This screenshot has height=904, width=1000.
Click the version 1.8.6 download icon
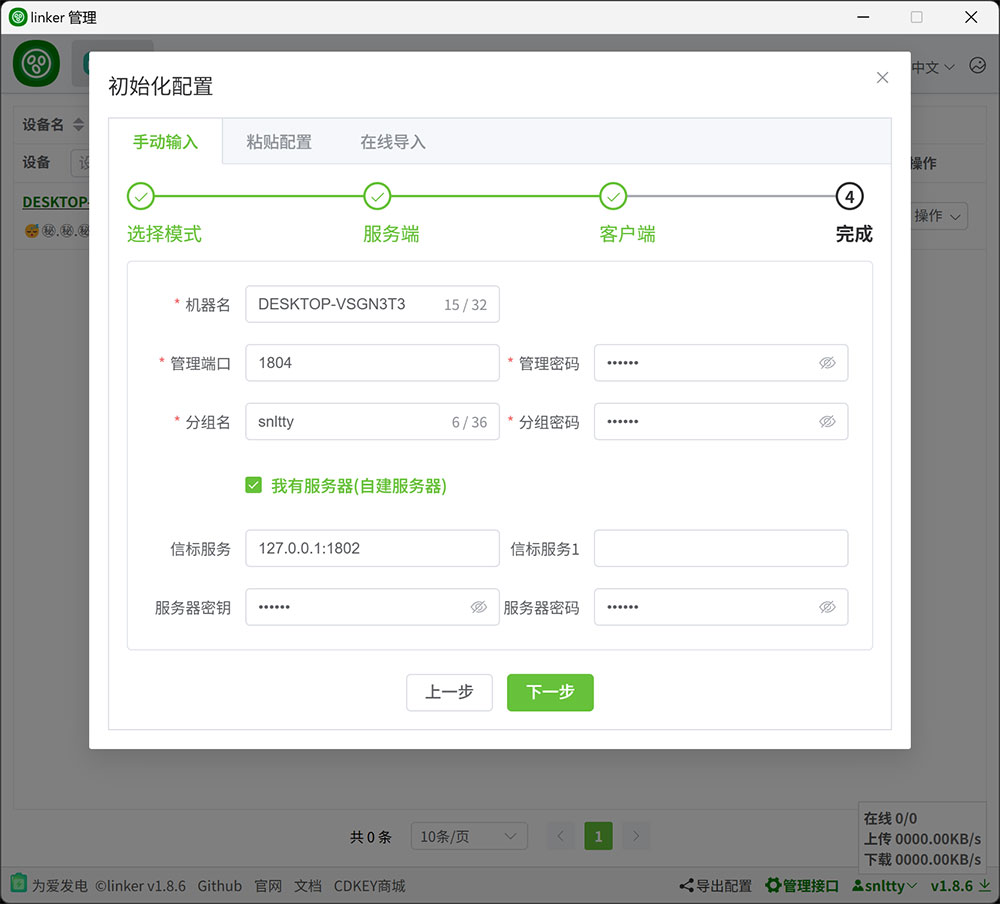[984, 885]
